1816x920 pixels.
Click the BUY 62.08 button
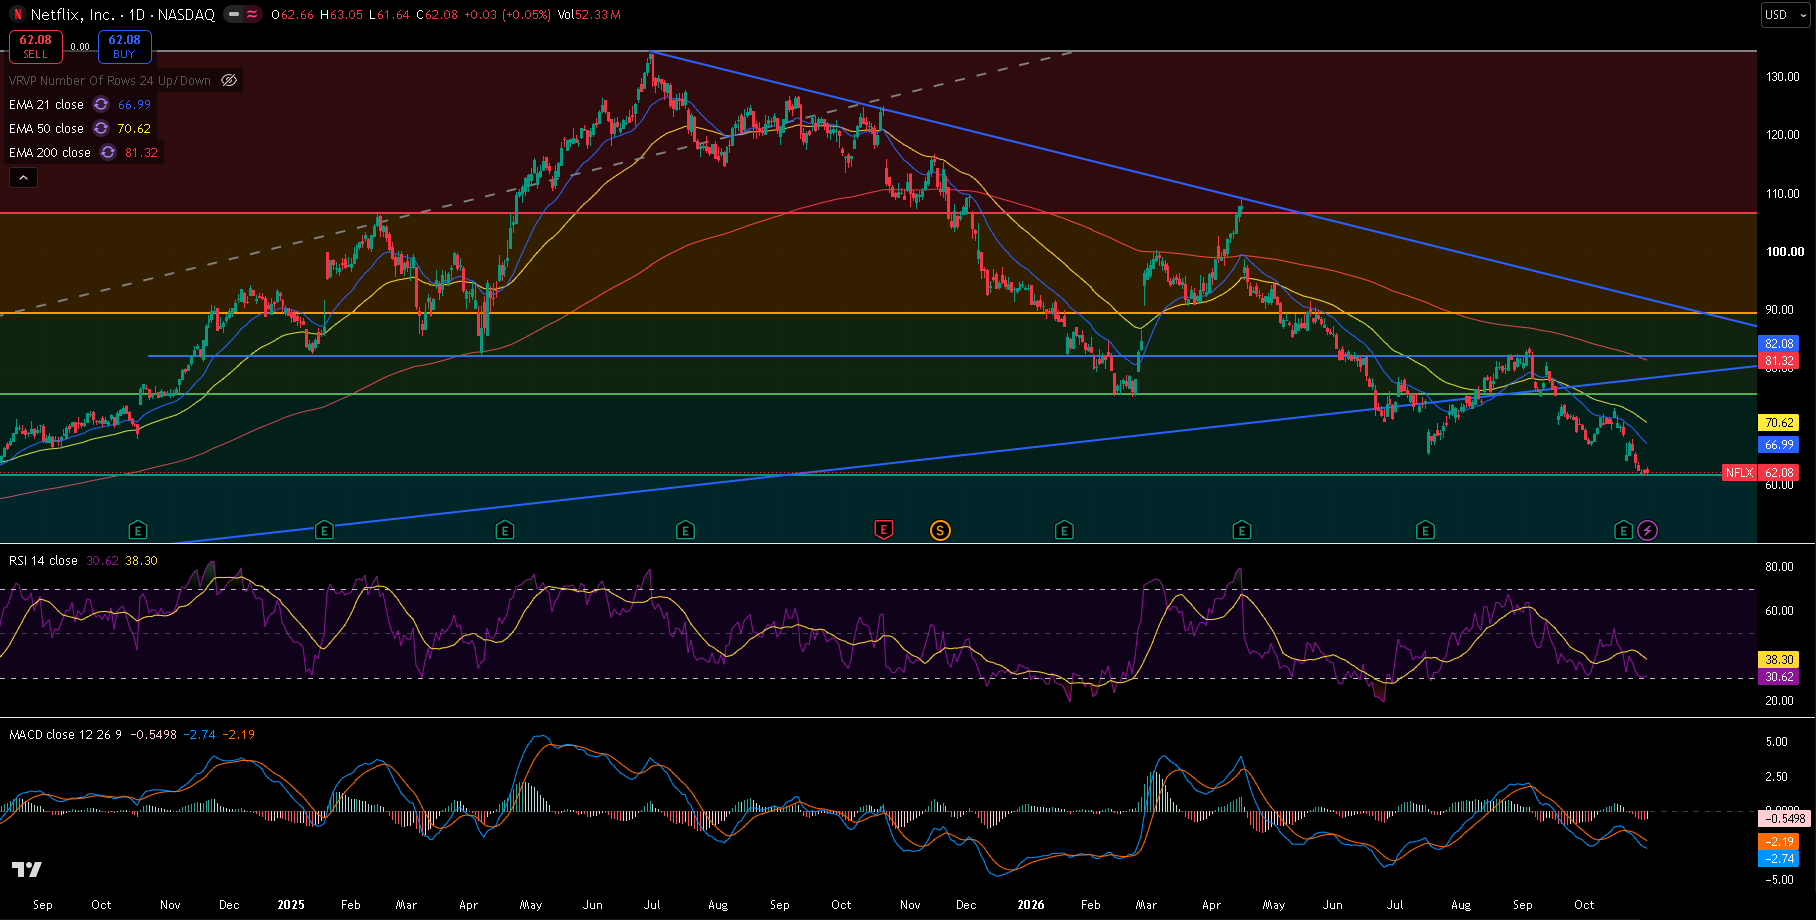(x=124, y=46)
